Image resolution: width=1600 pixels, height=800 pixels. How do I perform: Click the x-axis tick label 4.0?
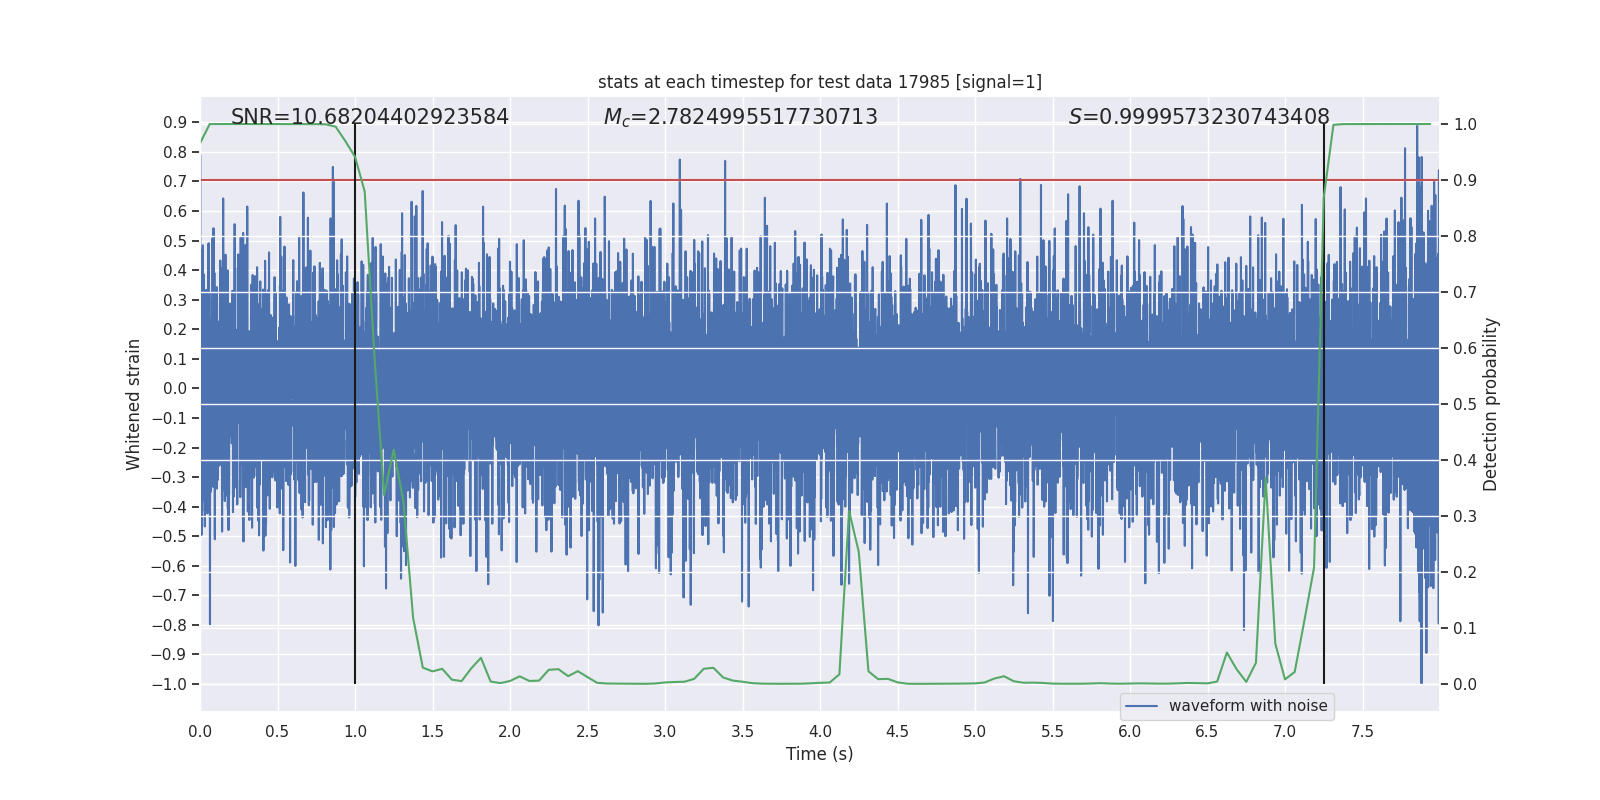click(820, 732)
